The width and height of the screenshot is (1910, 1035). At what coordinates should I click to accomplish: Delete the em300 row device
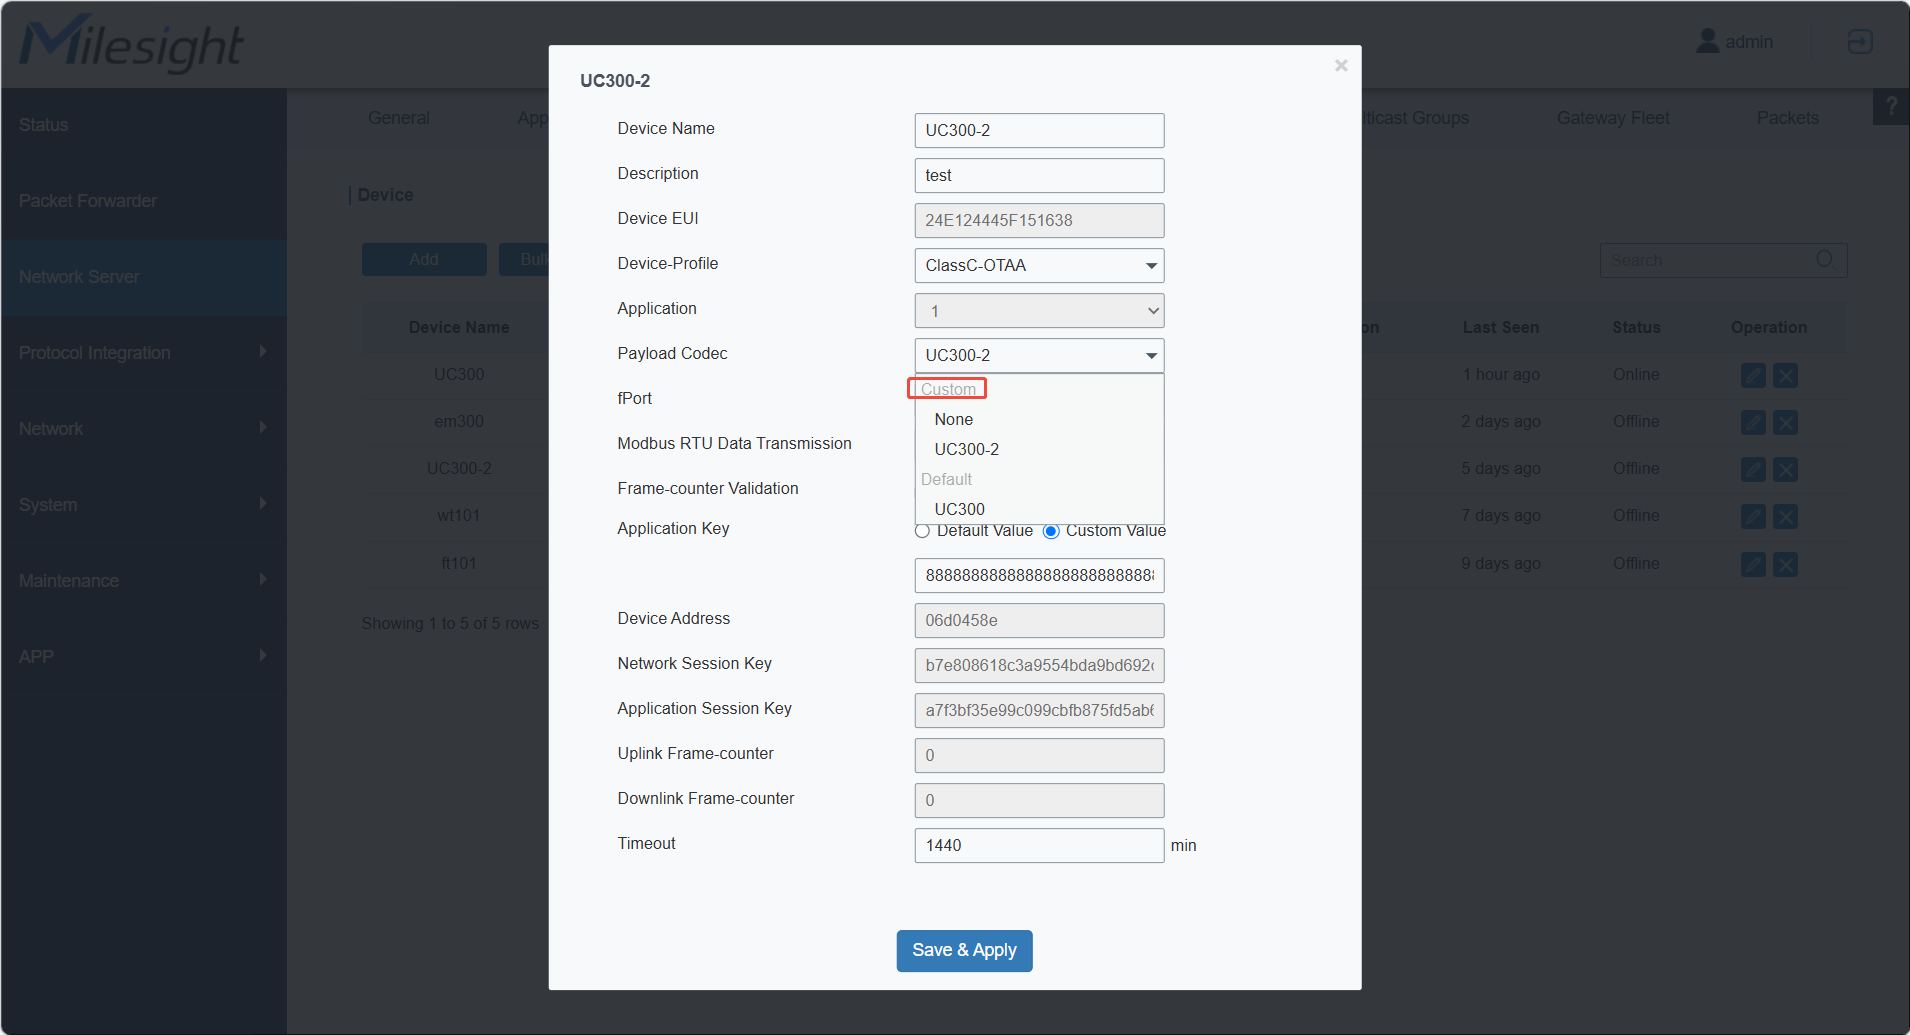pyautogui.click(x=1785, y=422)
